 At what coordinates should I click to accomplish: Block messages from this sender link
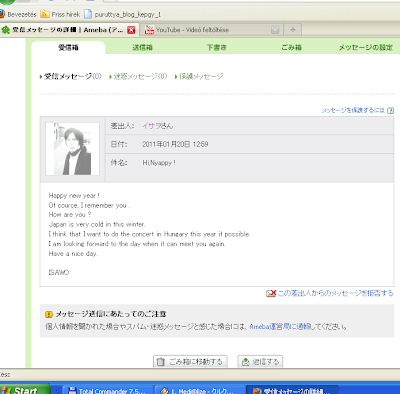335,293
